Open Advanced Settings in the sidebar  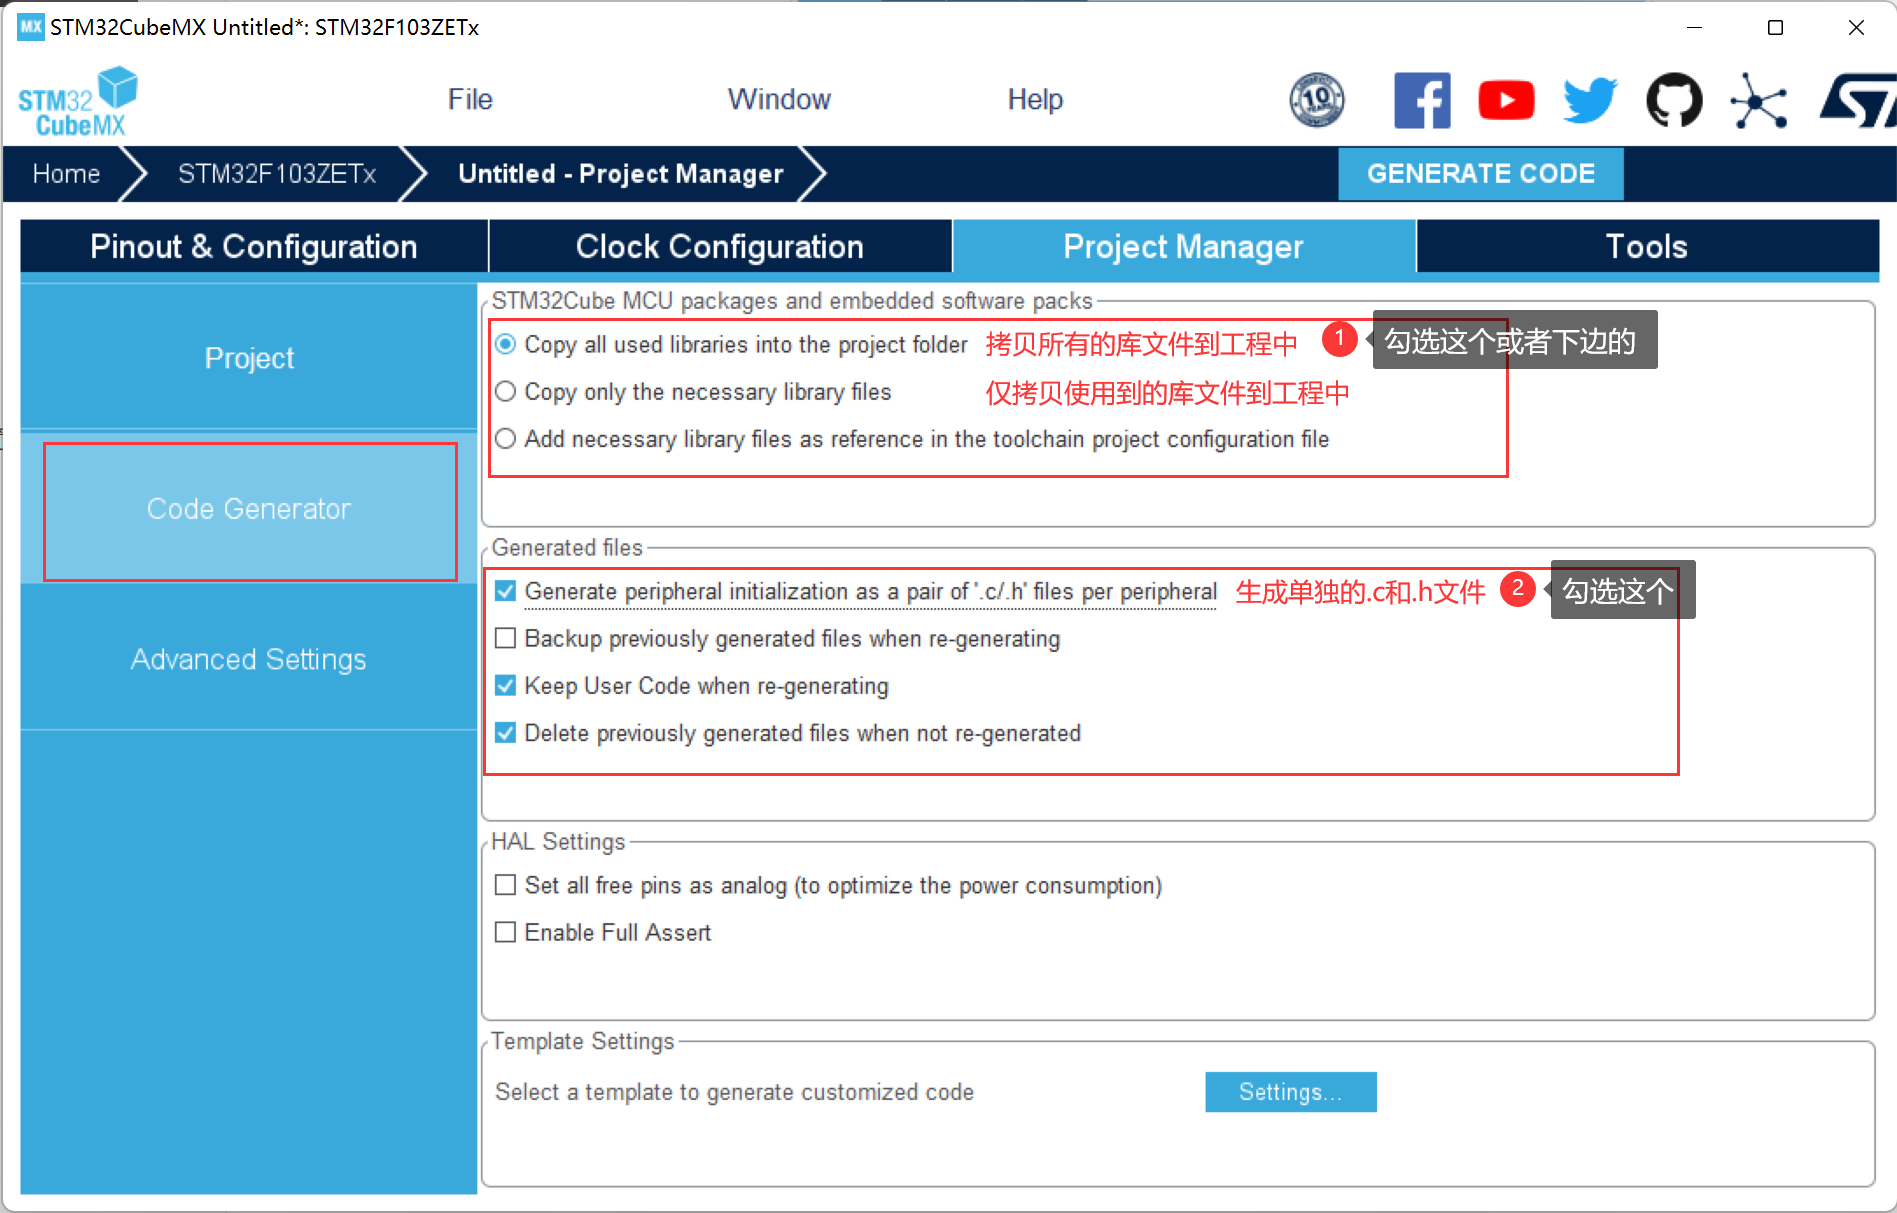point(248,659)
